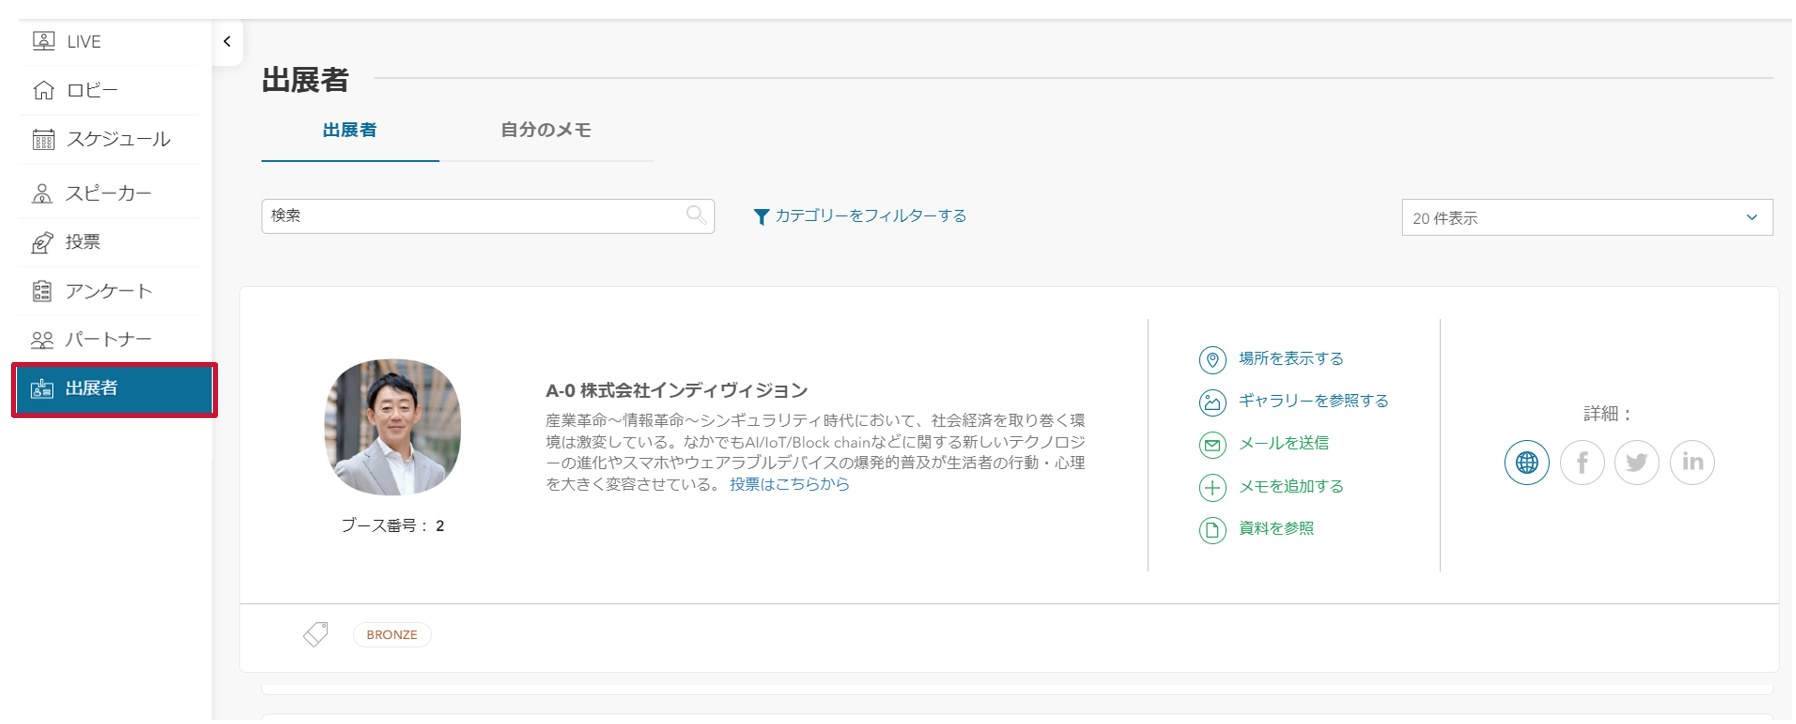Viewport: 1796px width, 724px height.
Task: Click the tag icon beside BRONZE
Action: tap(316, 634)
